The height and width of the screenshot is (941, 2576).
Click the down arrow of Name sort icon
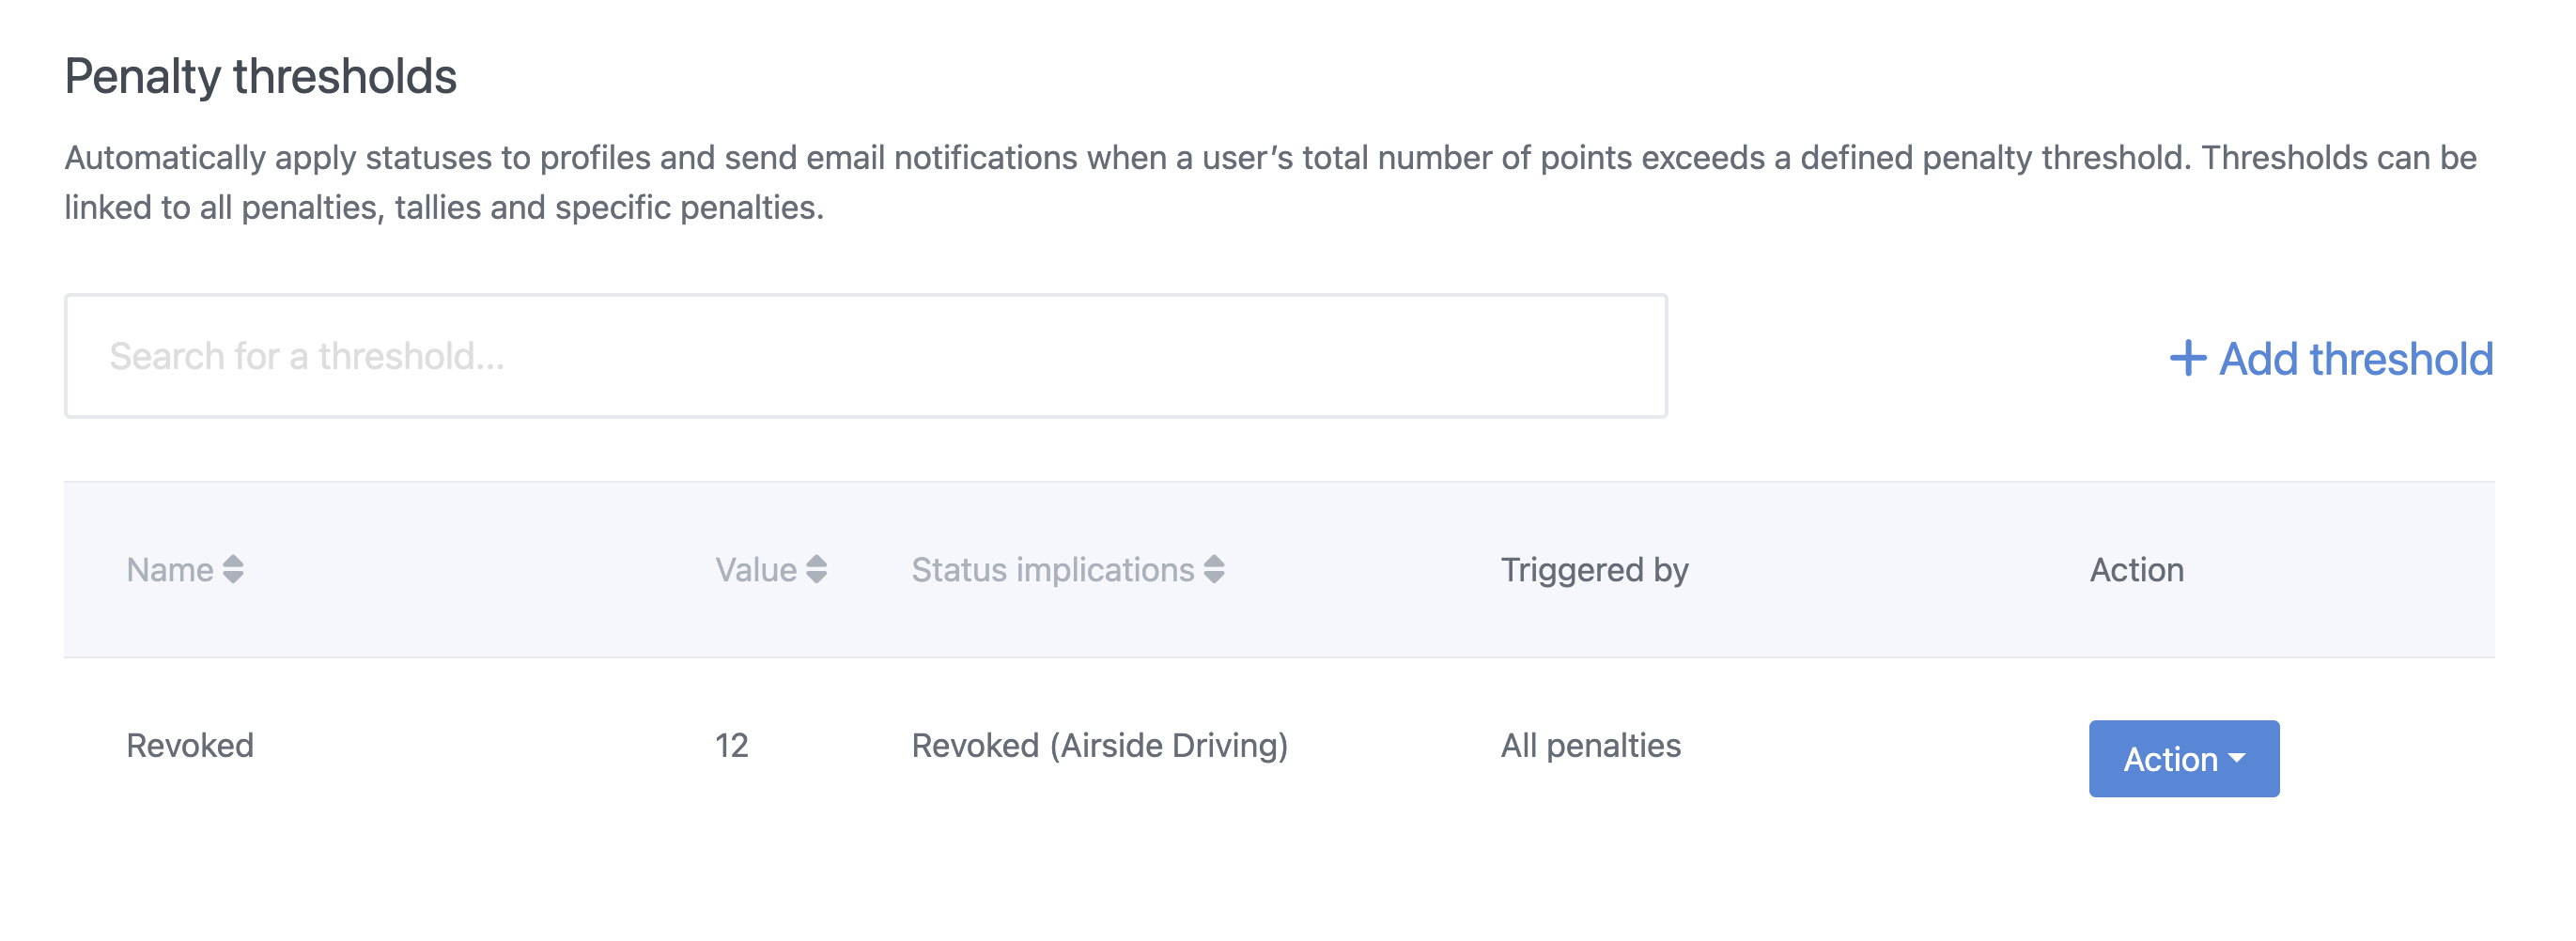pyautogui.click(x=233, y=577)
